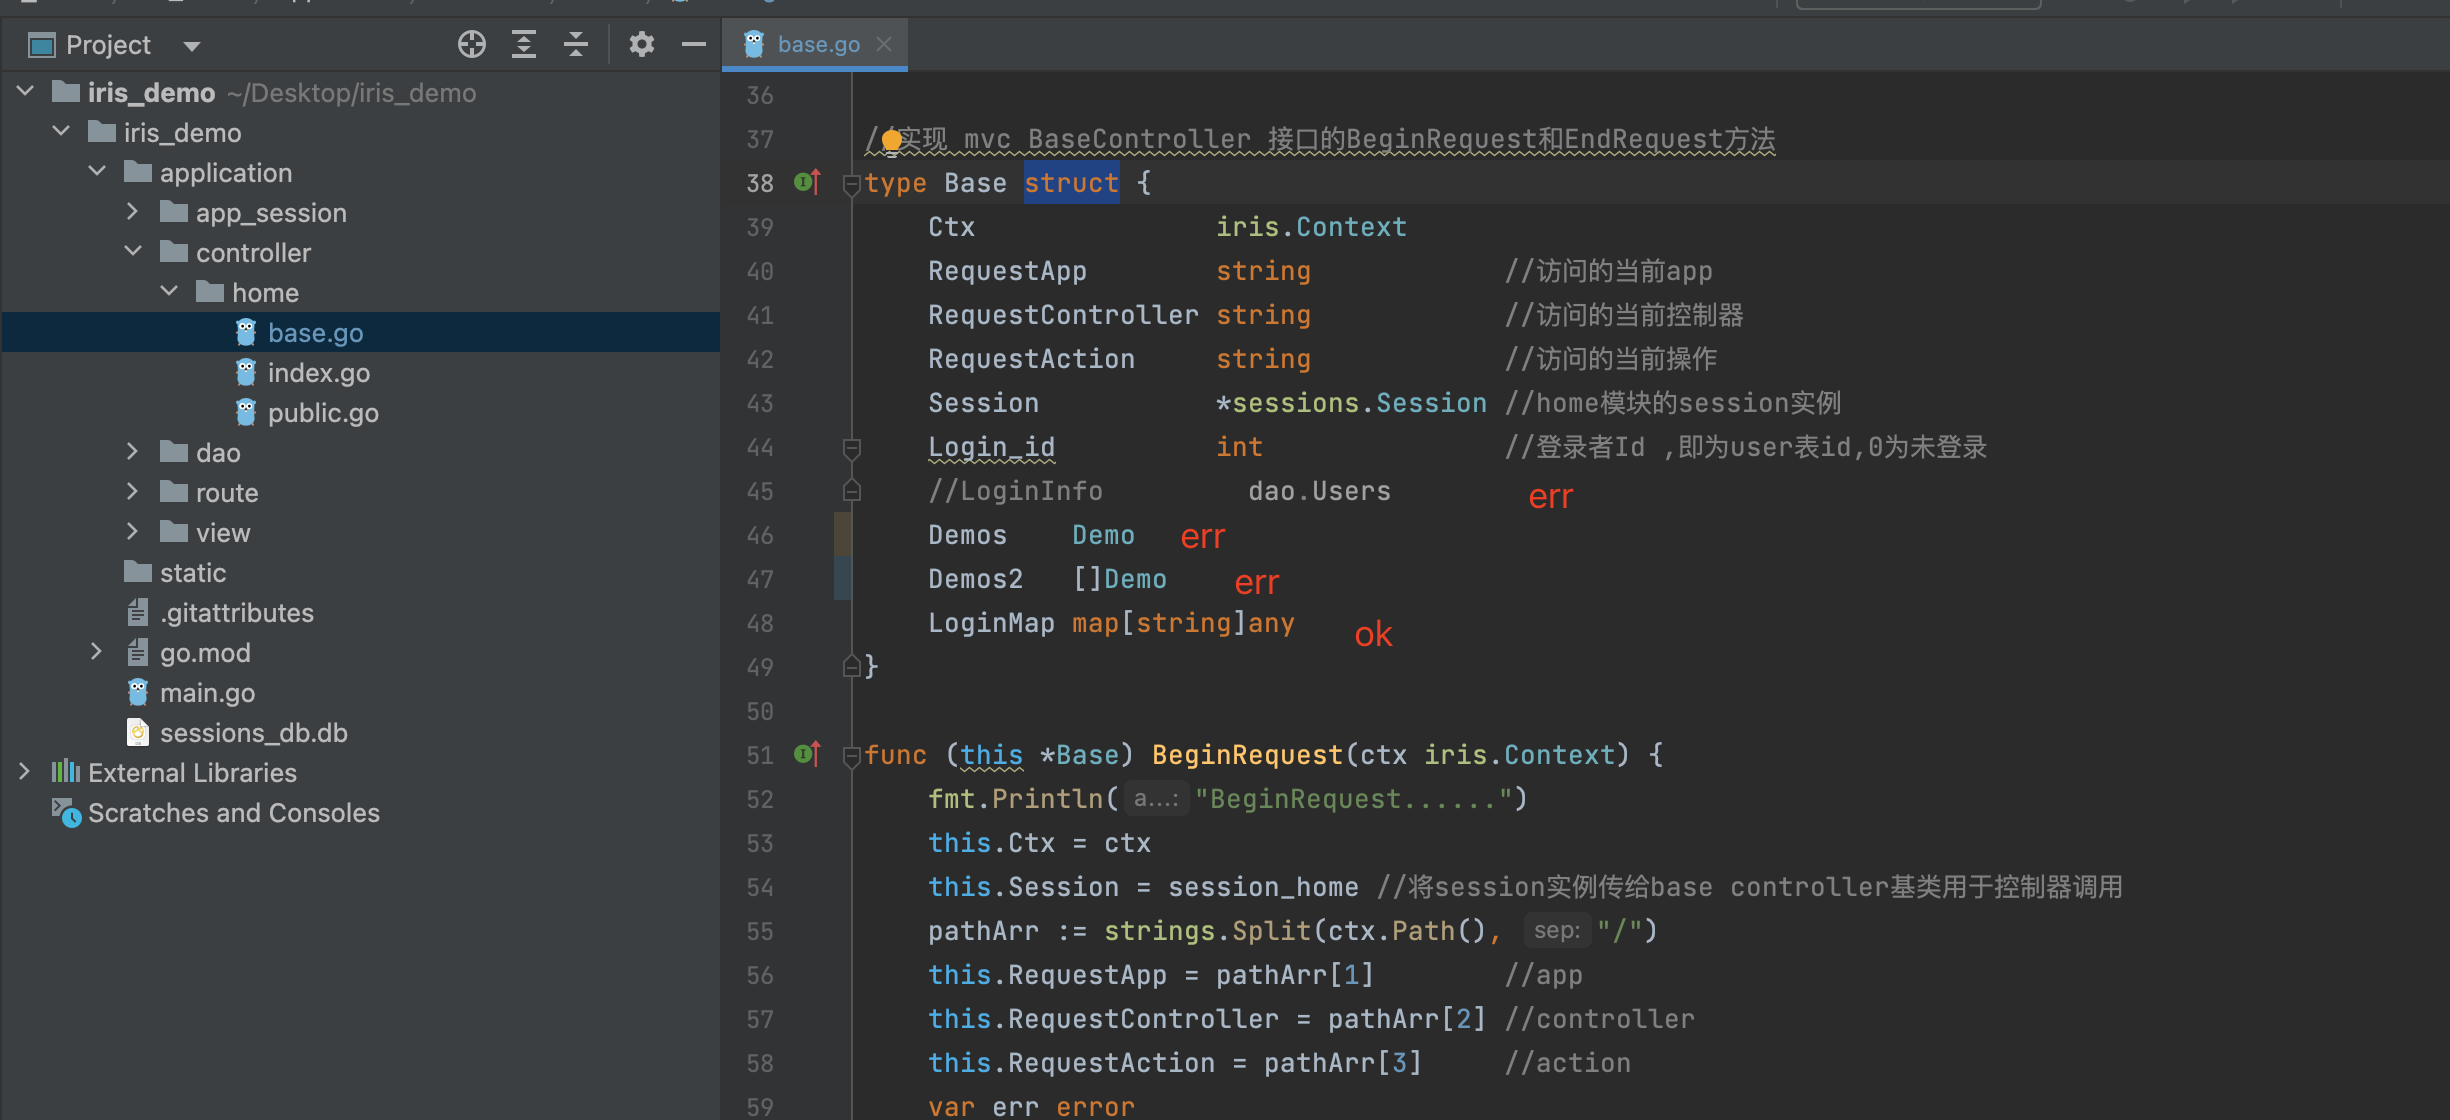Screen dimensions: 2450x1120
Task: Toggle fold marker at closing brace line 49
Action: point(851,666)
